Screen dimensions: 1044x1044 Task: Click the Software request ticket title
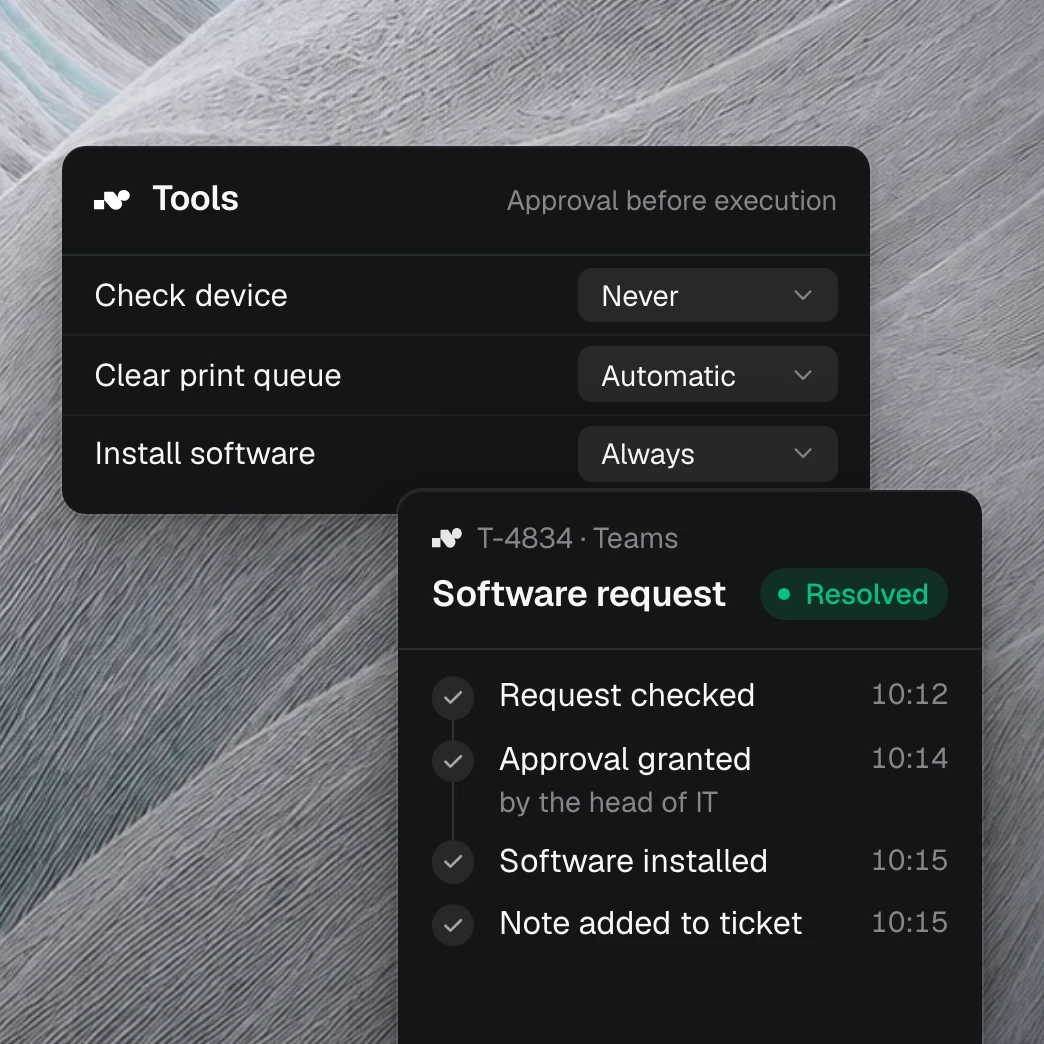pos(579,594)
